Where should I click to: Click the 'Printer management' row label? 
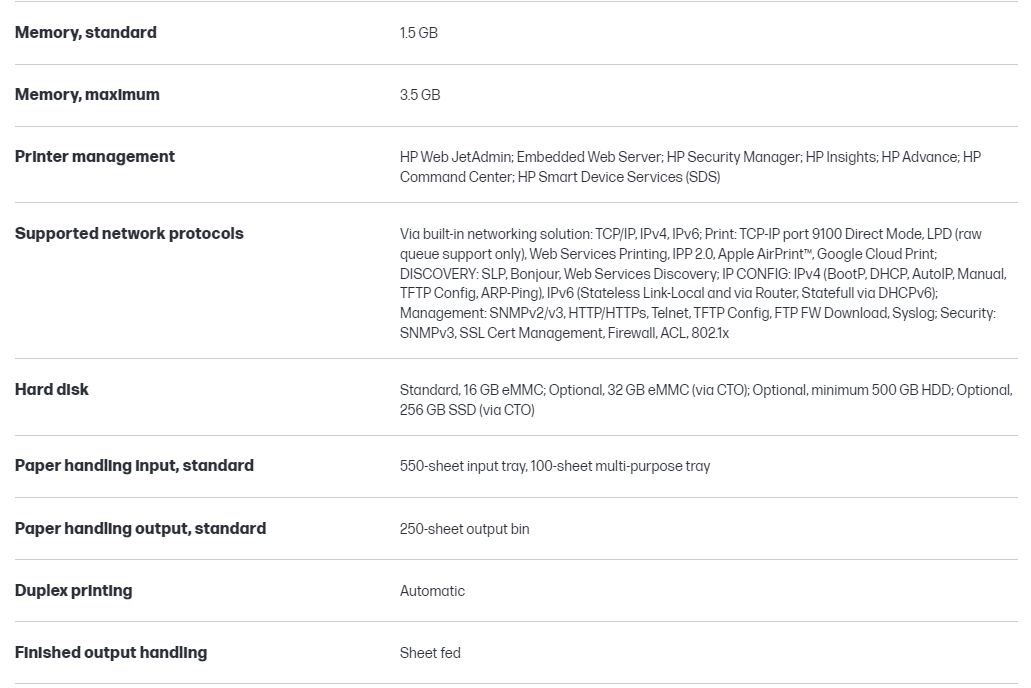(x=95, y=157)
